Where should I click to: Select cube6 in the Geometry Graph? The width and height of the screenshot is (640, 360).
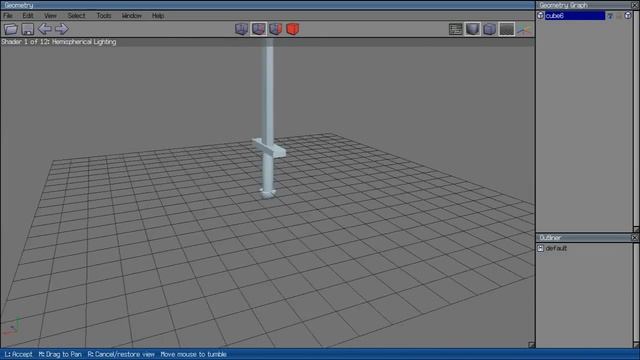575,16
